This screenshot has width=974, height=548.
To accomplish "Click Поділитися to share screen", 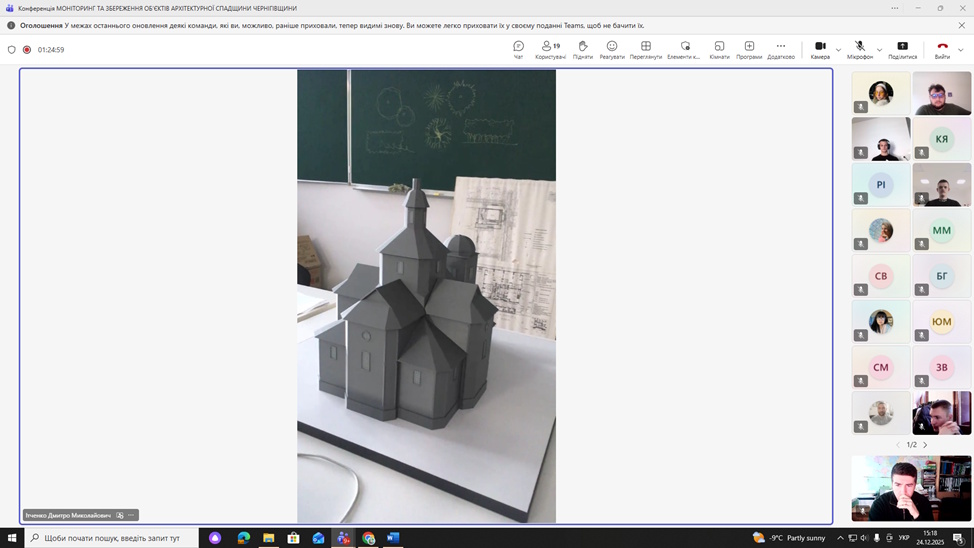I will (902, 49).
